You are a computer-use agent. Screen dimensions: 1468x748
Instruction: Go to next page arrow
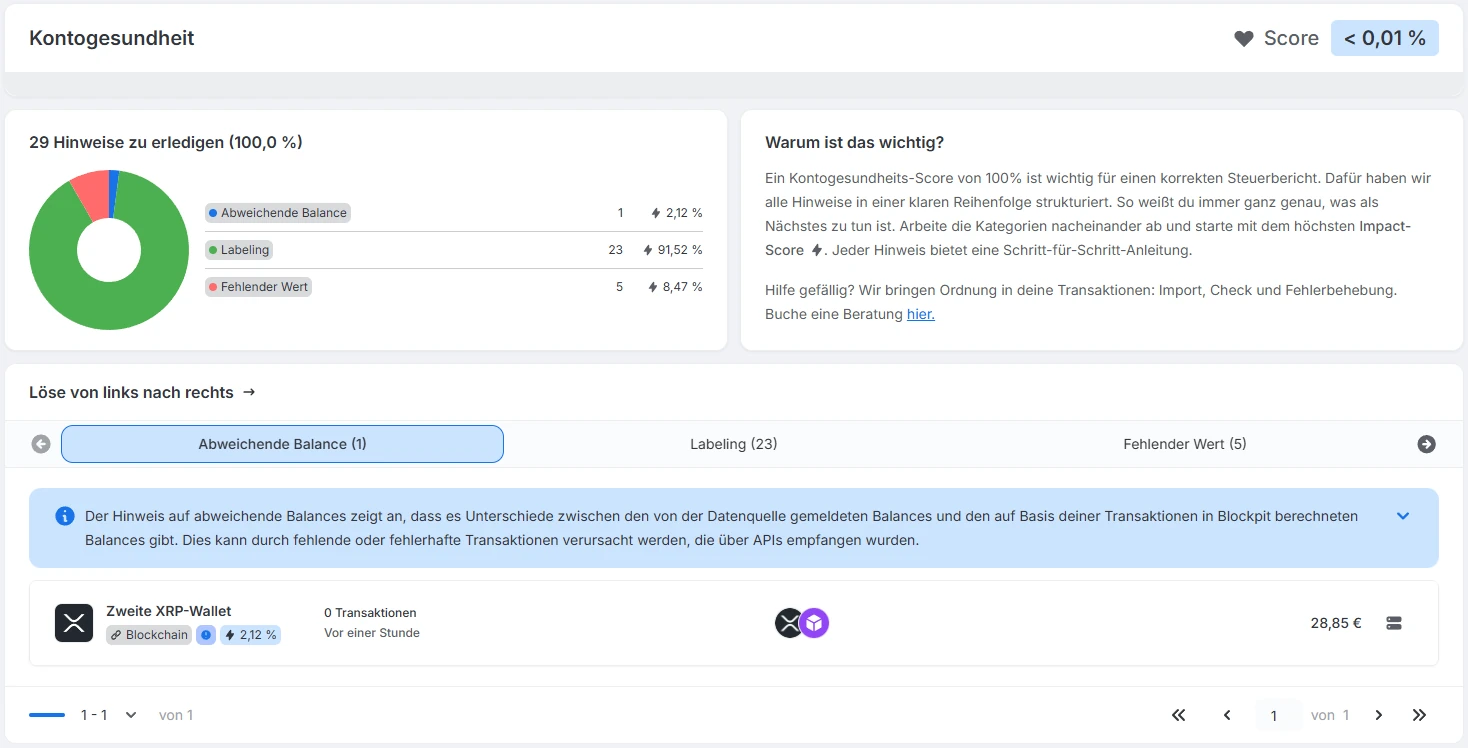point(1378,715)
